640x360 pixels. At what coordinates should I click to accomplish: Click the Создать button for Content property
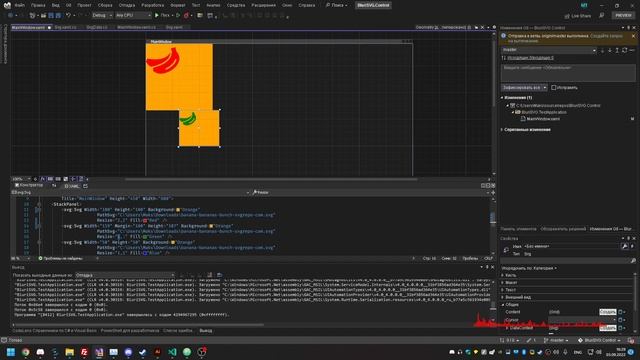[x=607, y=312]
